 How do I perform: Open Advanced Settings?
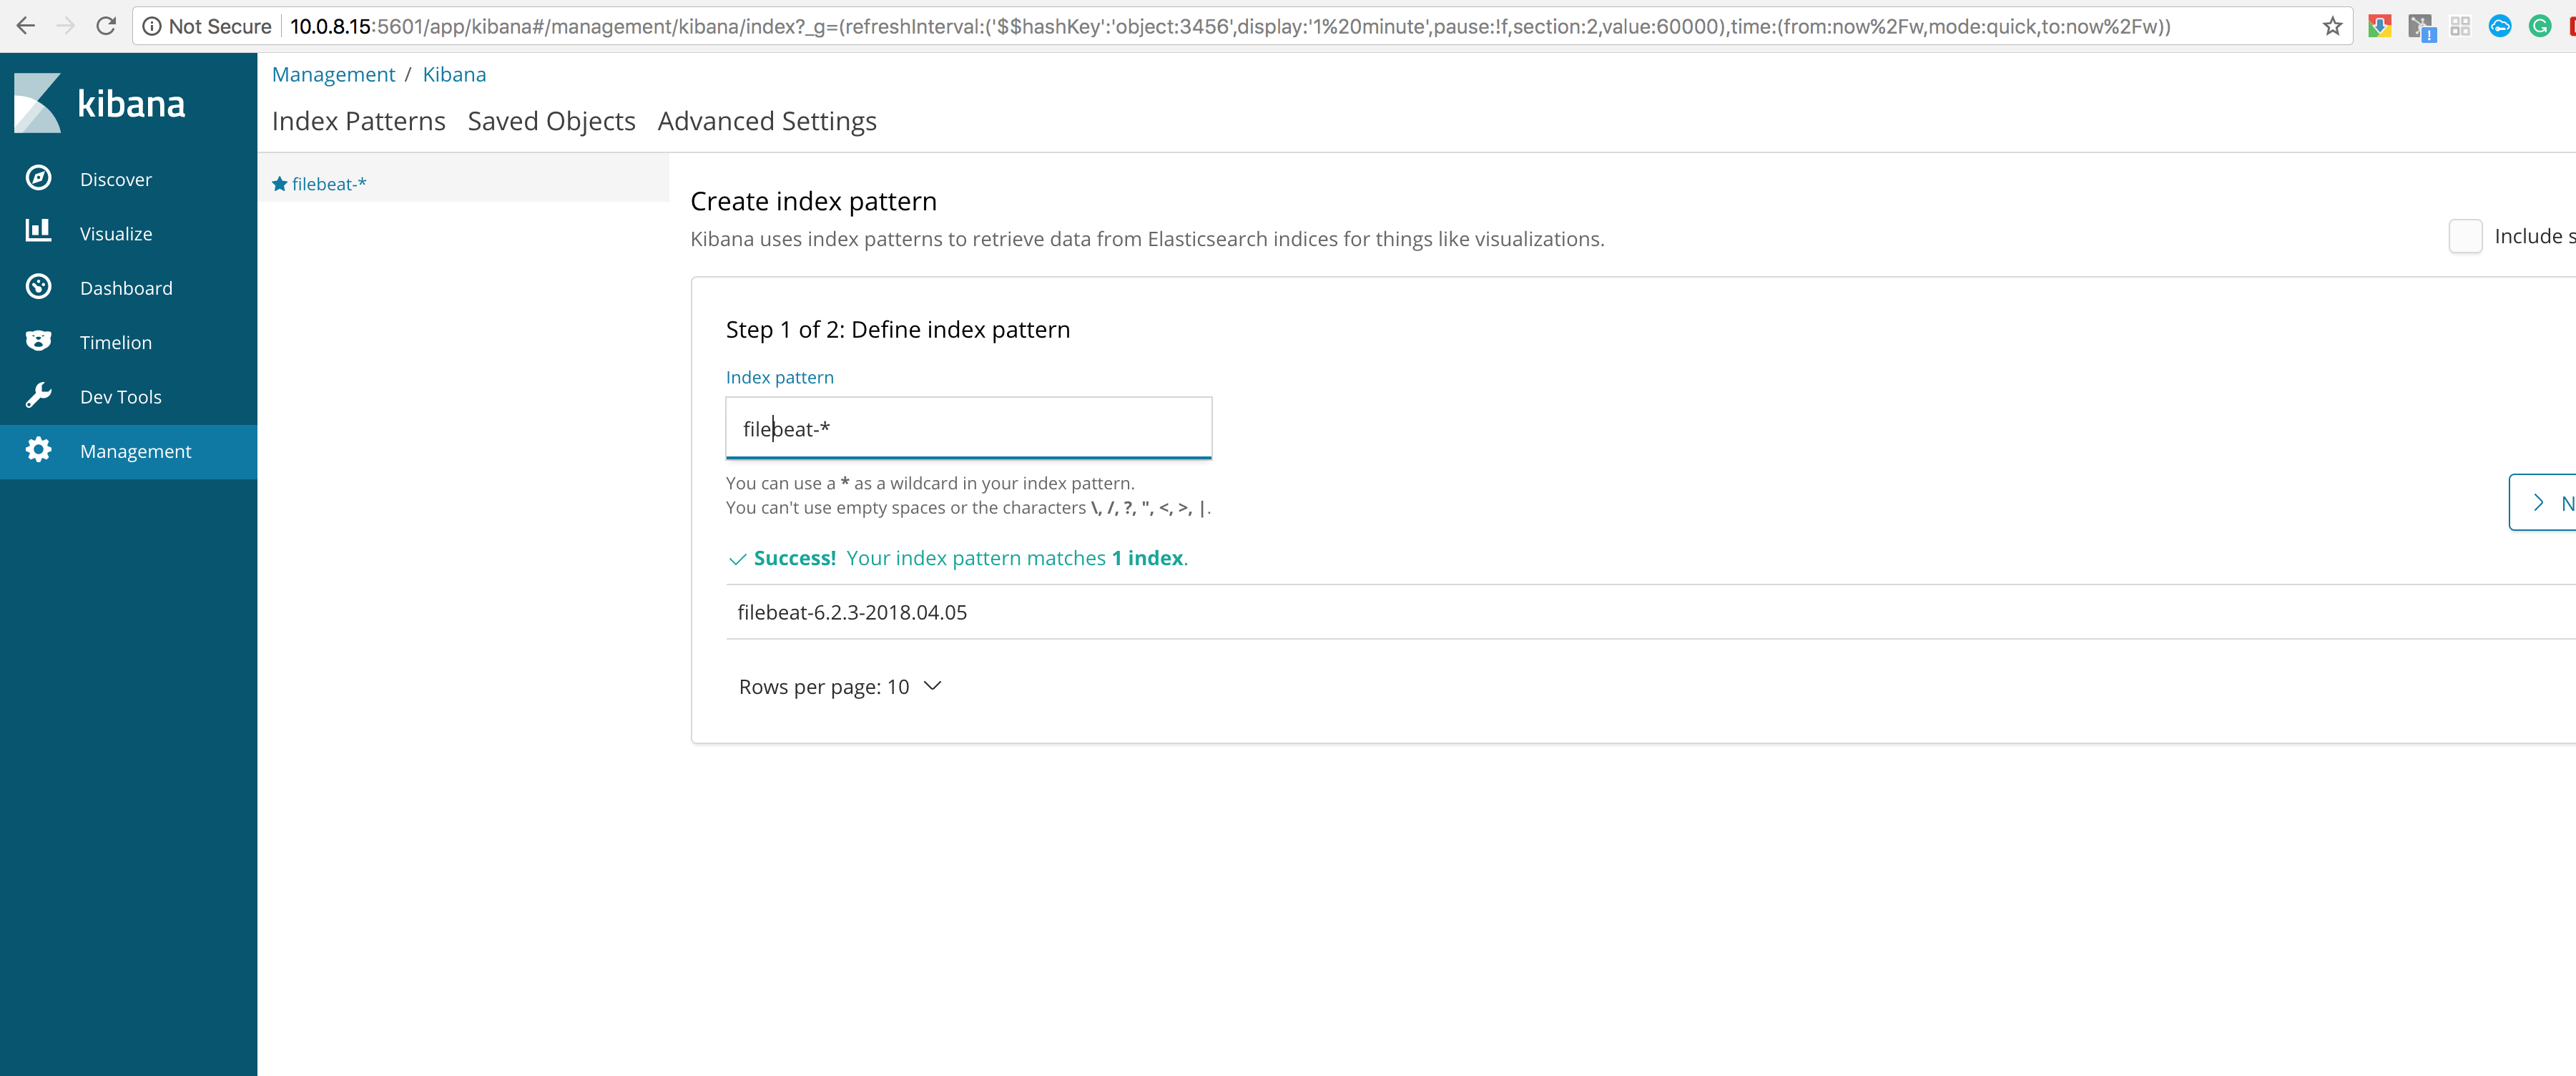766,121
